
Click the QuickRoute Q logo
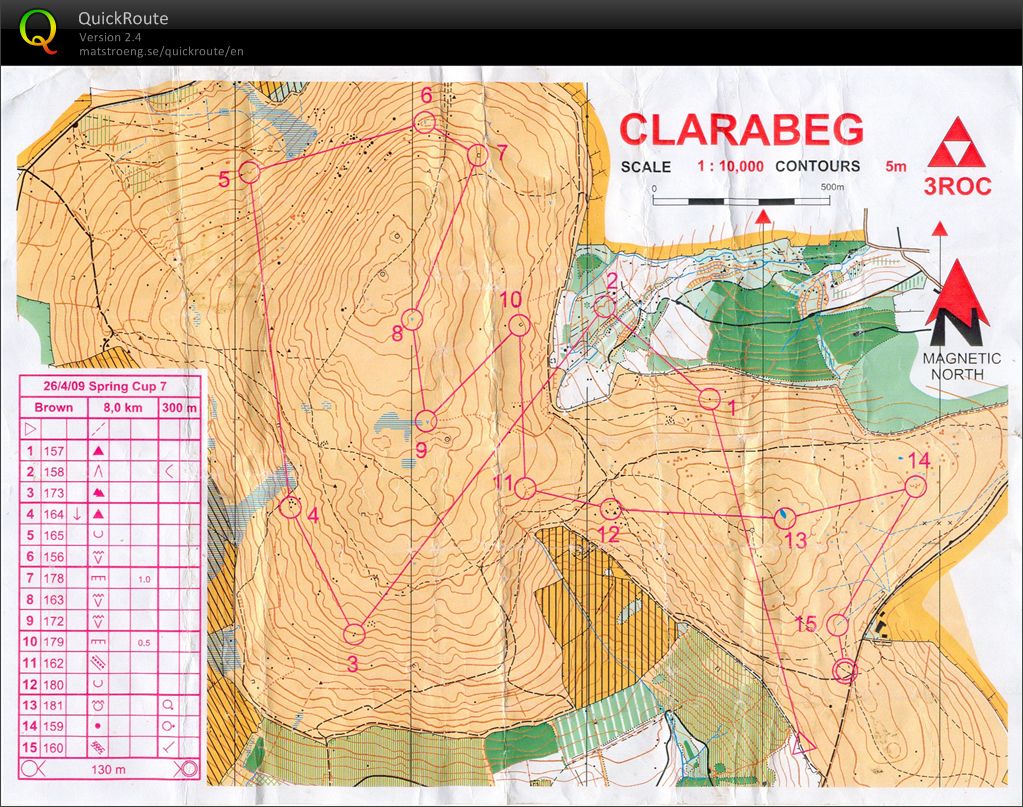(38, 31)
